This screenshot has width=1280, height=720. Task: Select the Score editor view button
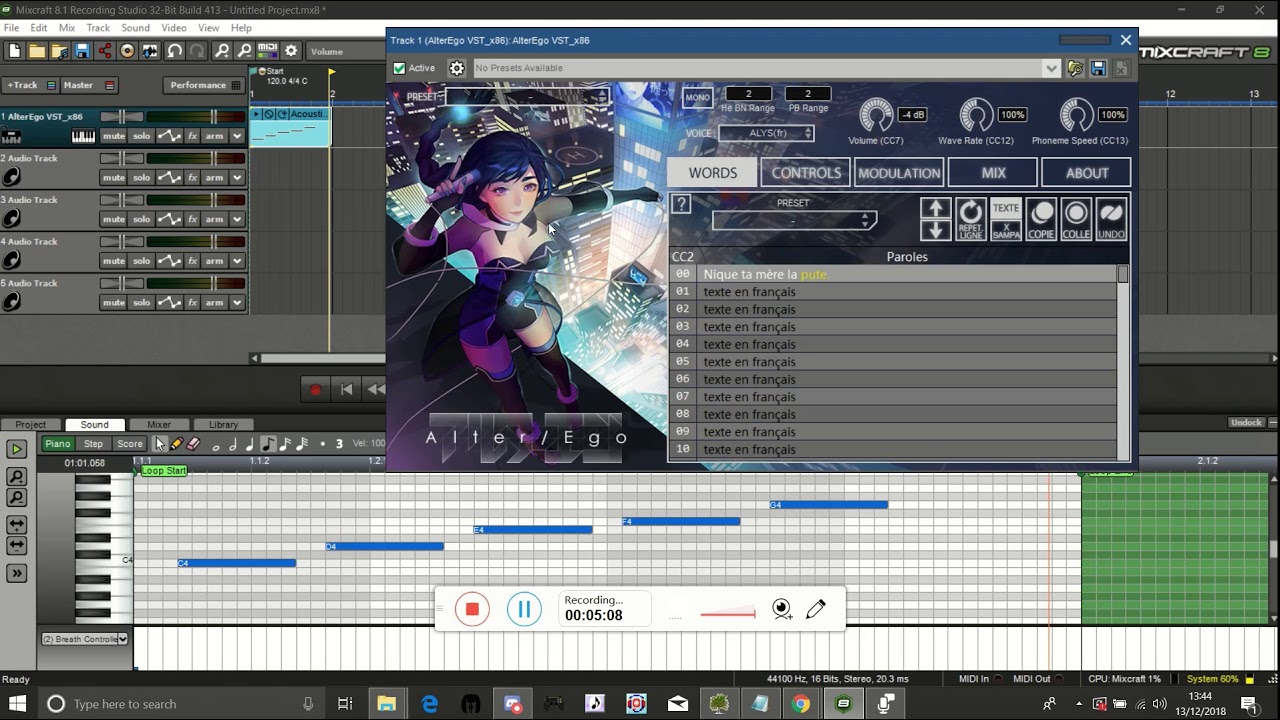[x=130, y=444]
